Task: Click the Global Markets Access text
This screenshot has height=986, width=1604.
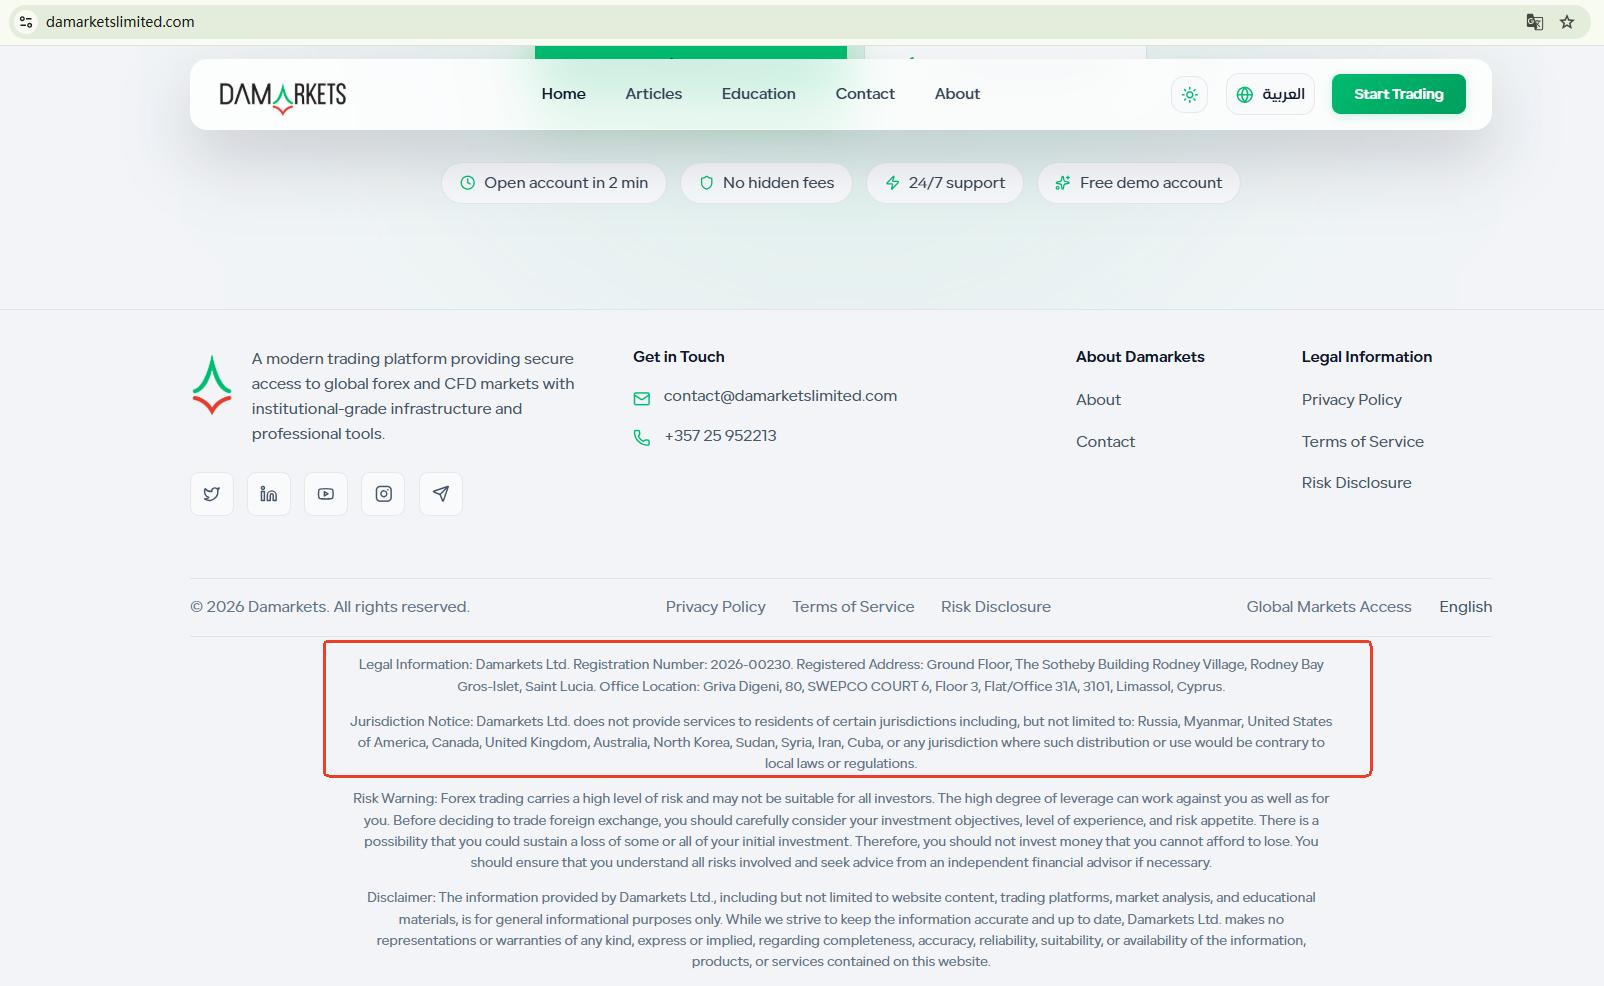Action: pyautogui.click(x=1329, y=607)
